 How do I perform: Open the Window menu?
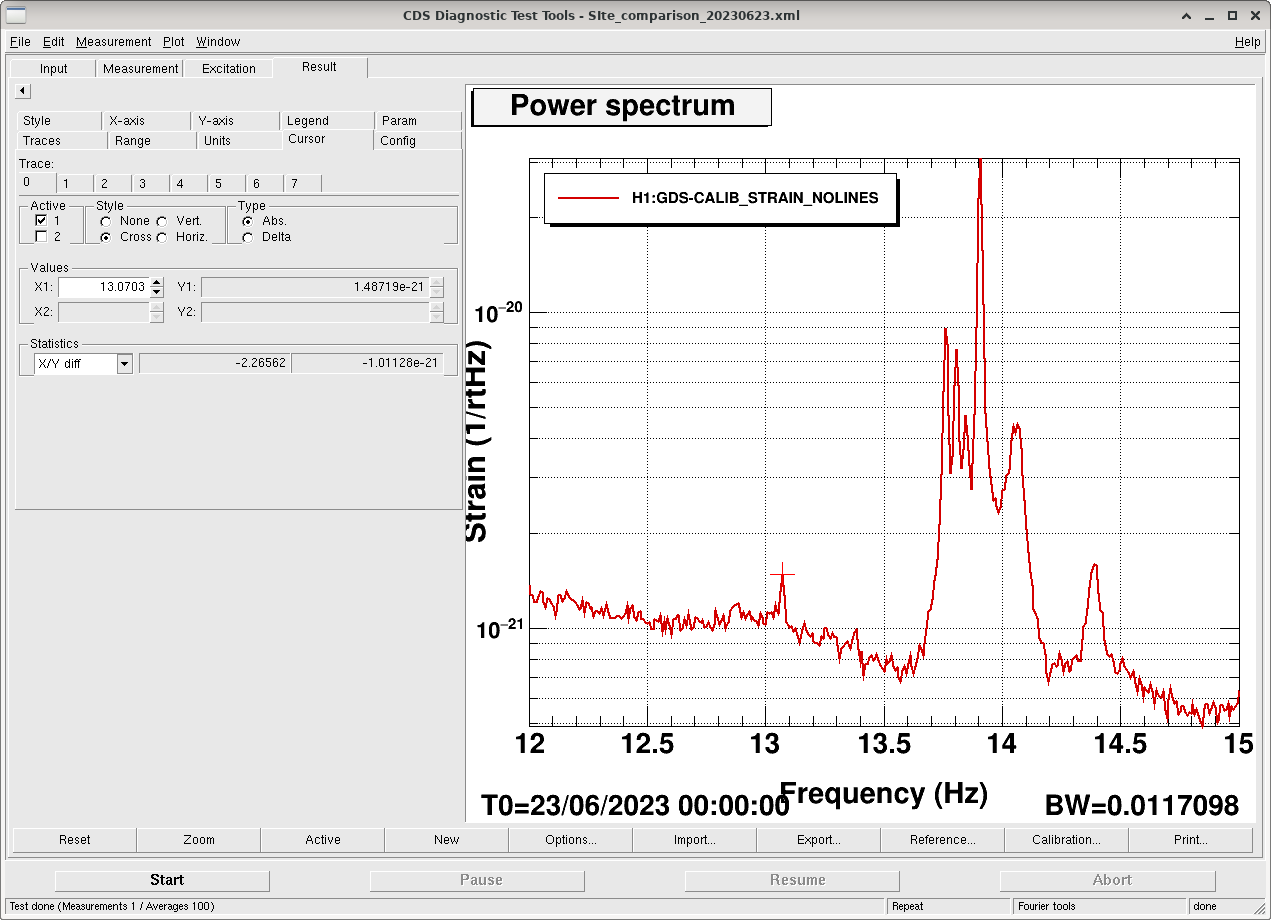(x=218, y=42)
